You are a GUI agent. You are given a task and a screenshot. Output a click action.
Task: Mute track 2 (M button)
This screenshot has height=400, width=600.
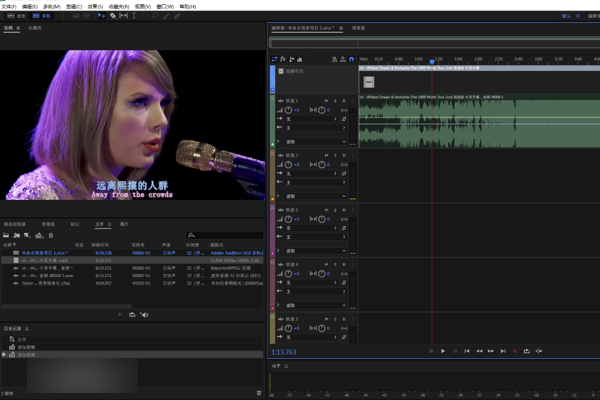point(326,155)
